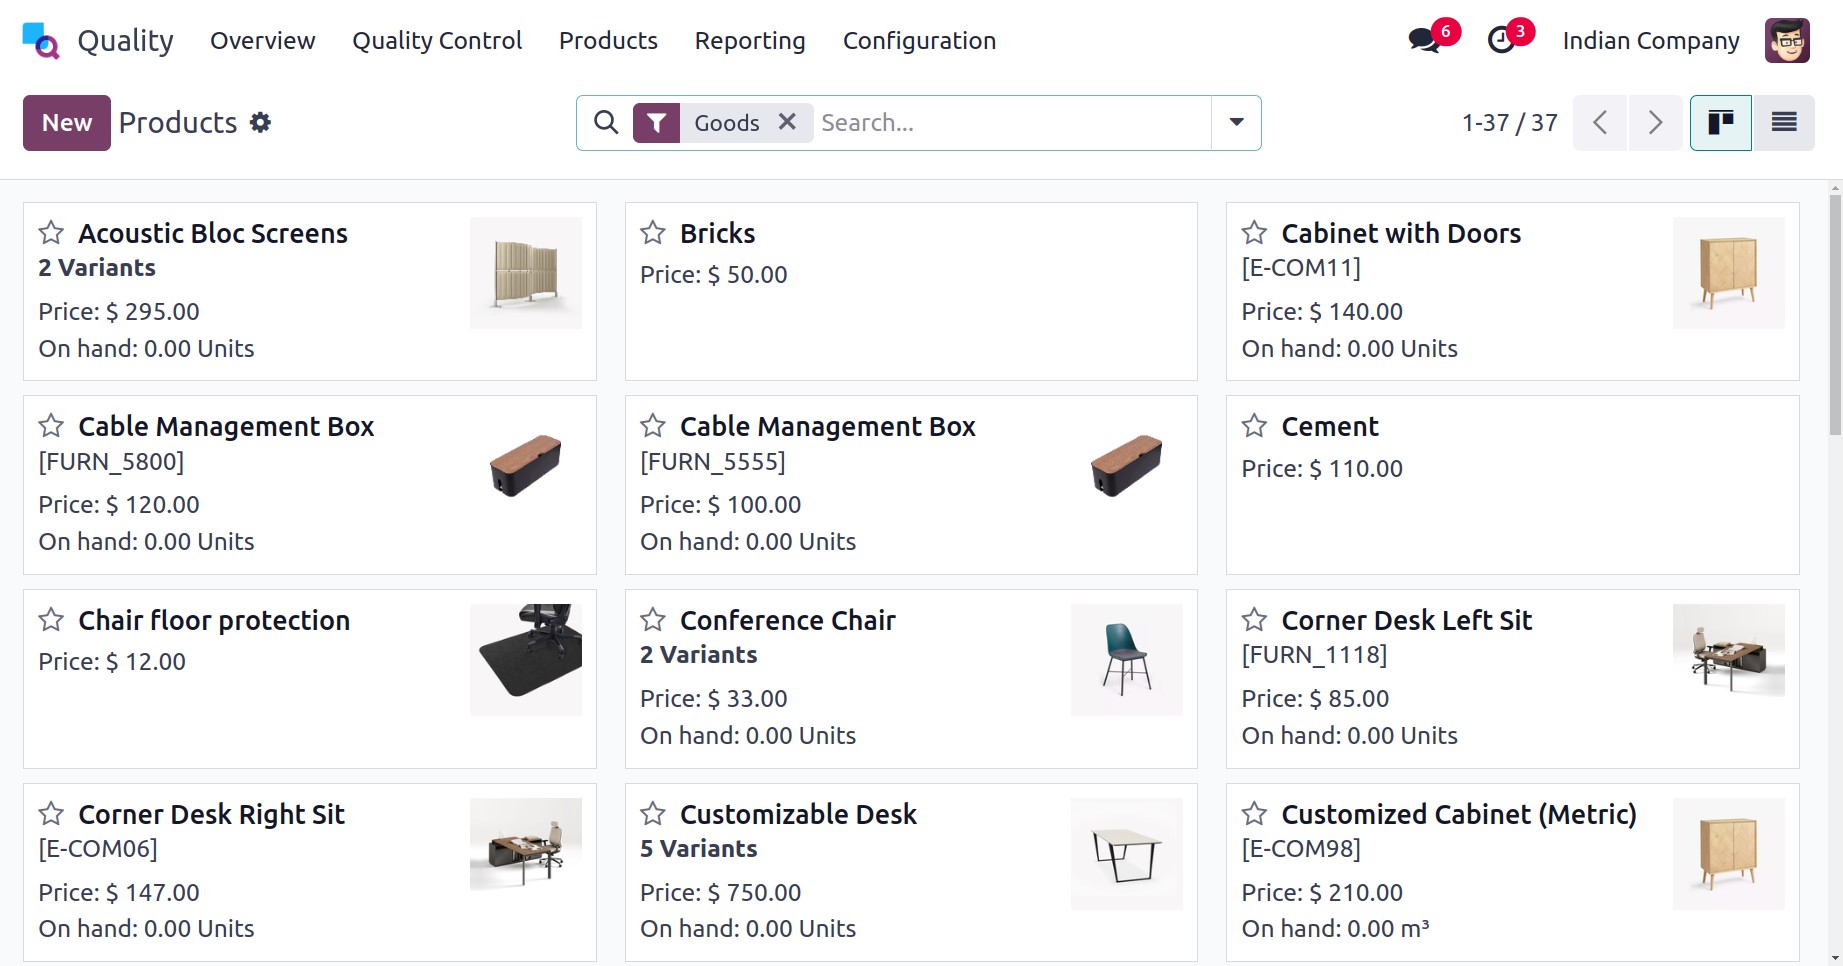Open the Products settings gear
Screen dimensions: 1843x966
click(261, 123)
